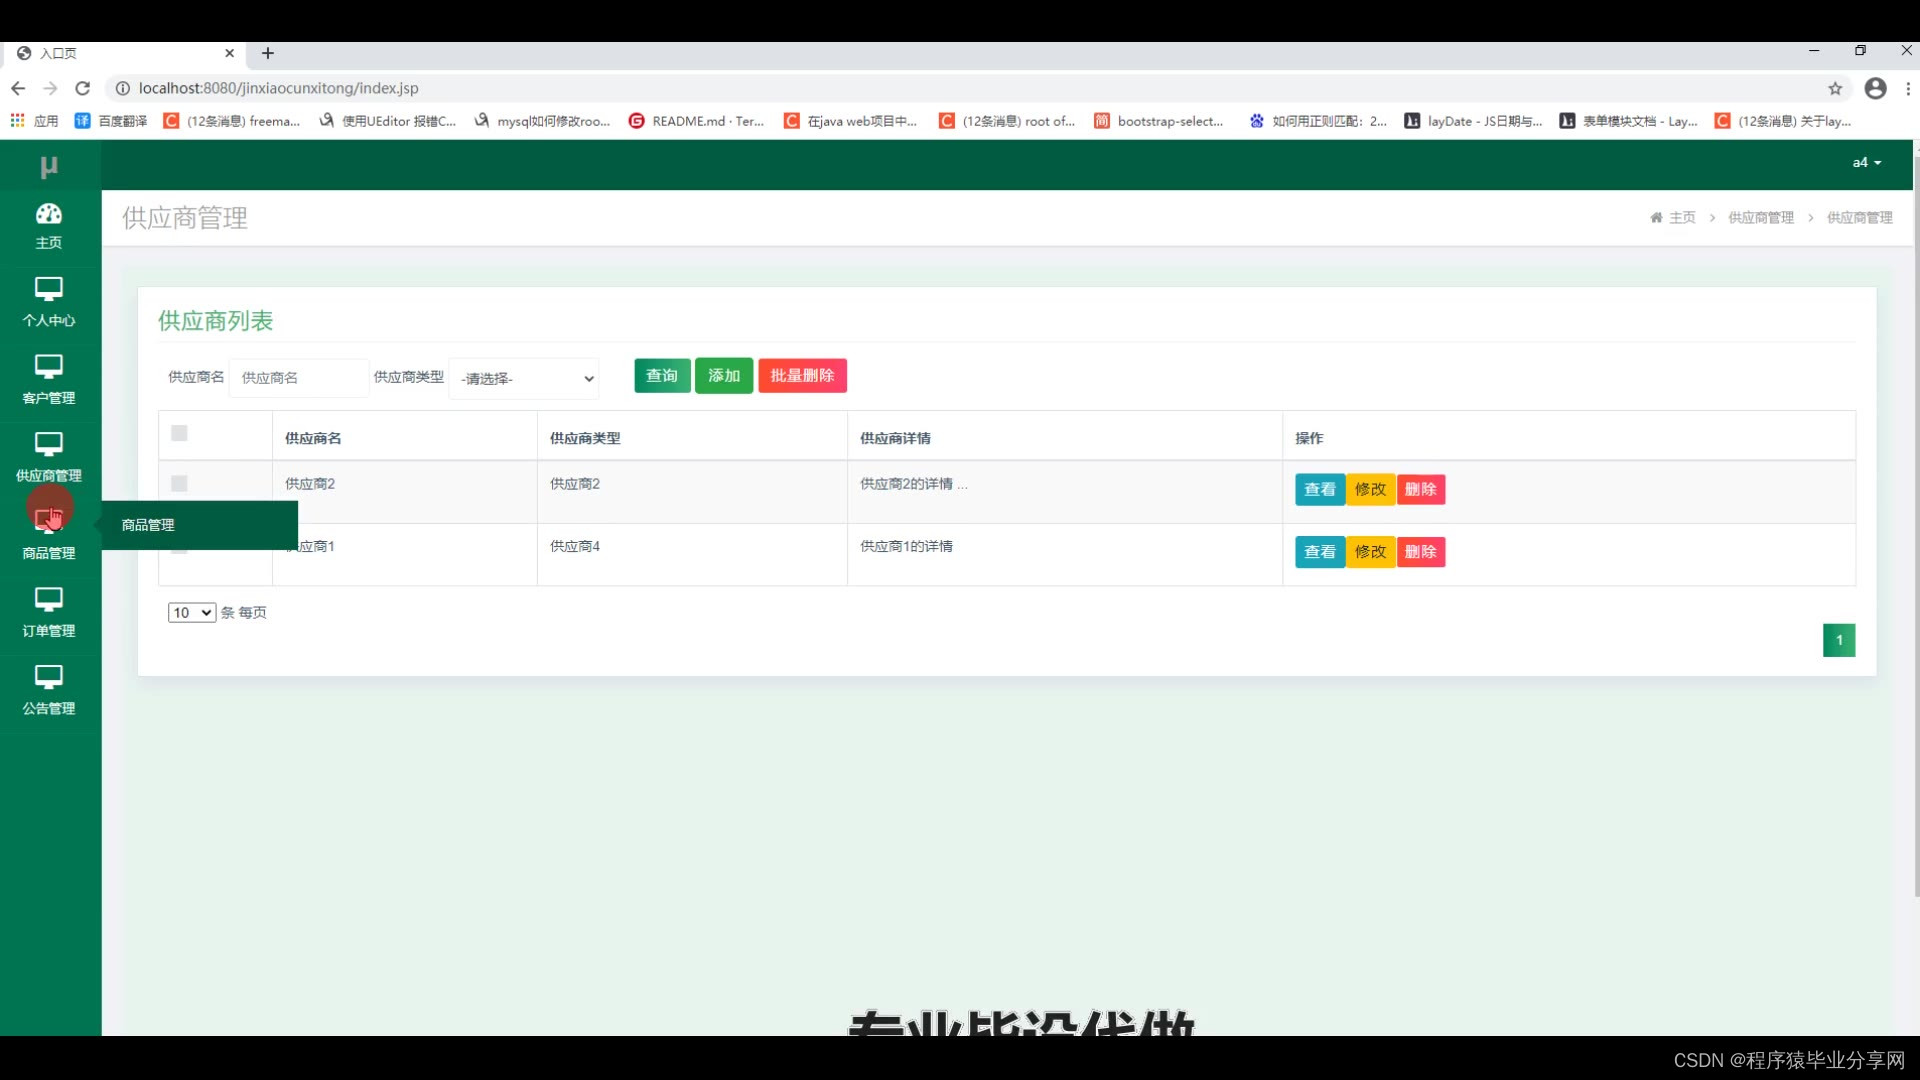Click the green 查询 button
Screen dimensions: 1920x1080
point(661,376)
